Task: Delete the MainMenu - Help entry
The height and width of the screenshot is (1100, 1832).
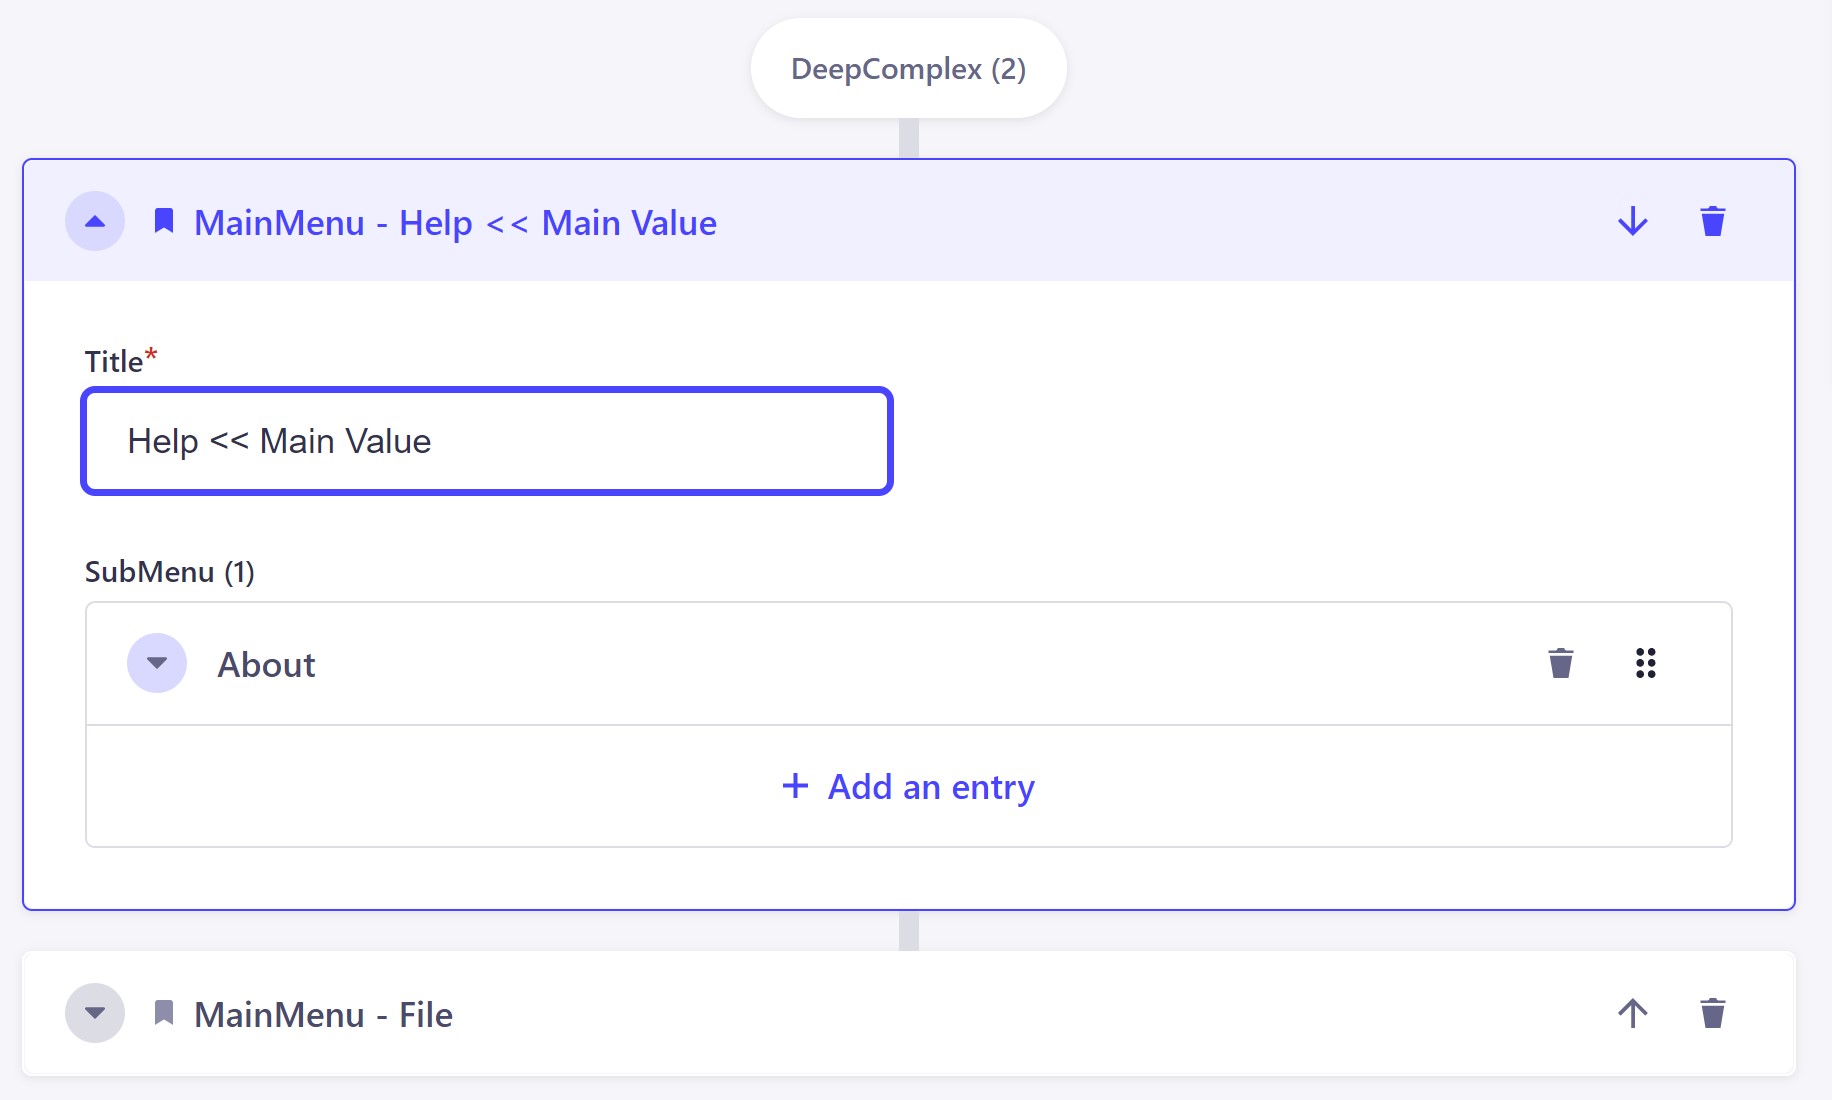Action: click(1712, 221)
